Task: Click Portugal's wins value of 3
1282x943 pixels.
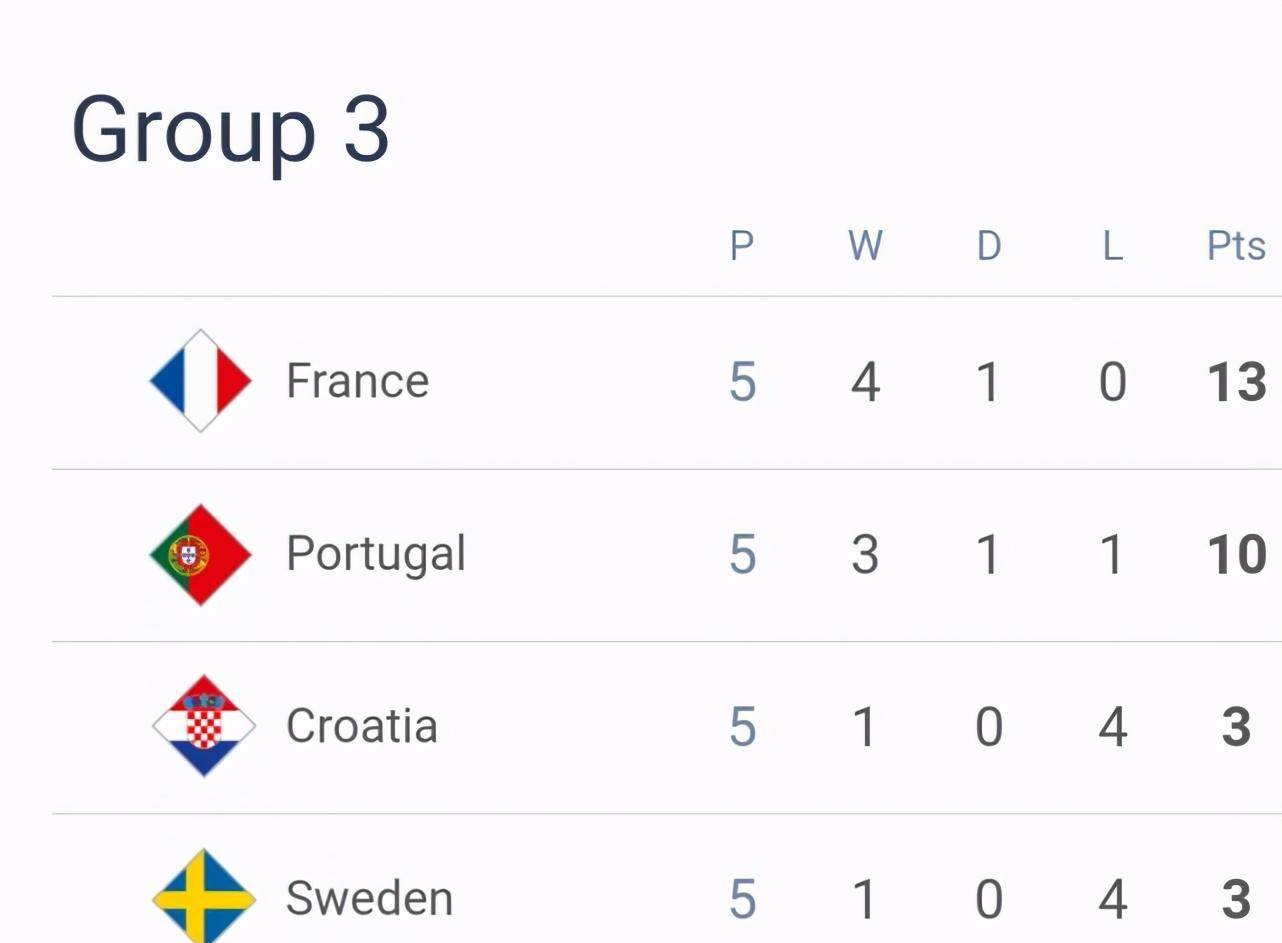Action: point(865,555)
